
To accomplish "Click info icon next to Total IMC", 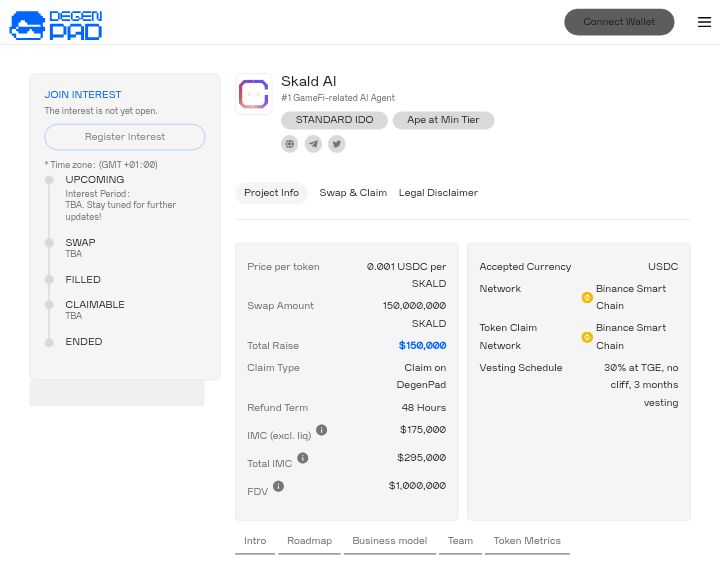I will pos(302,458).
